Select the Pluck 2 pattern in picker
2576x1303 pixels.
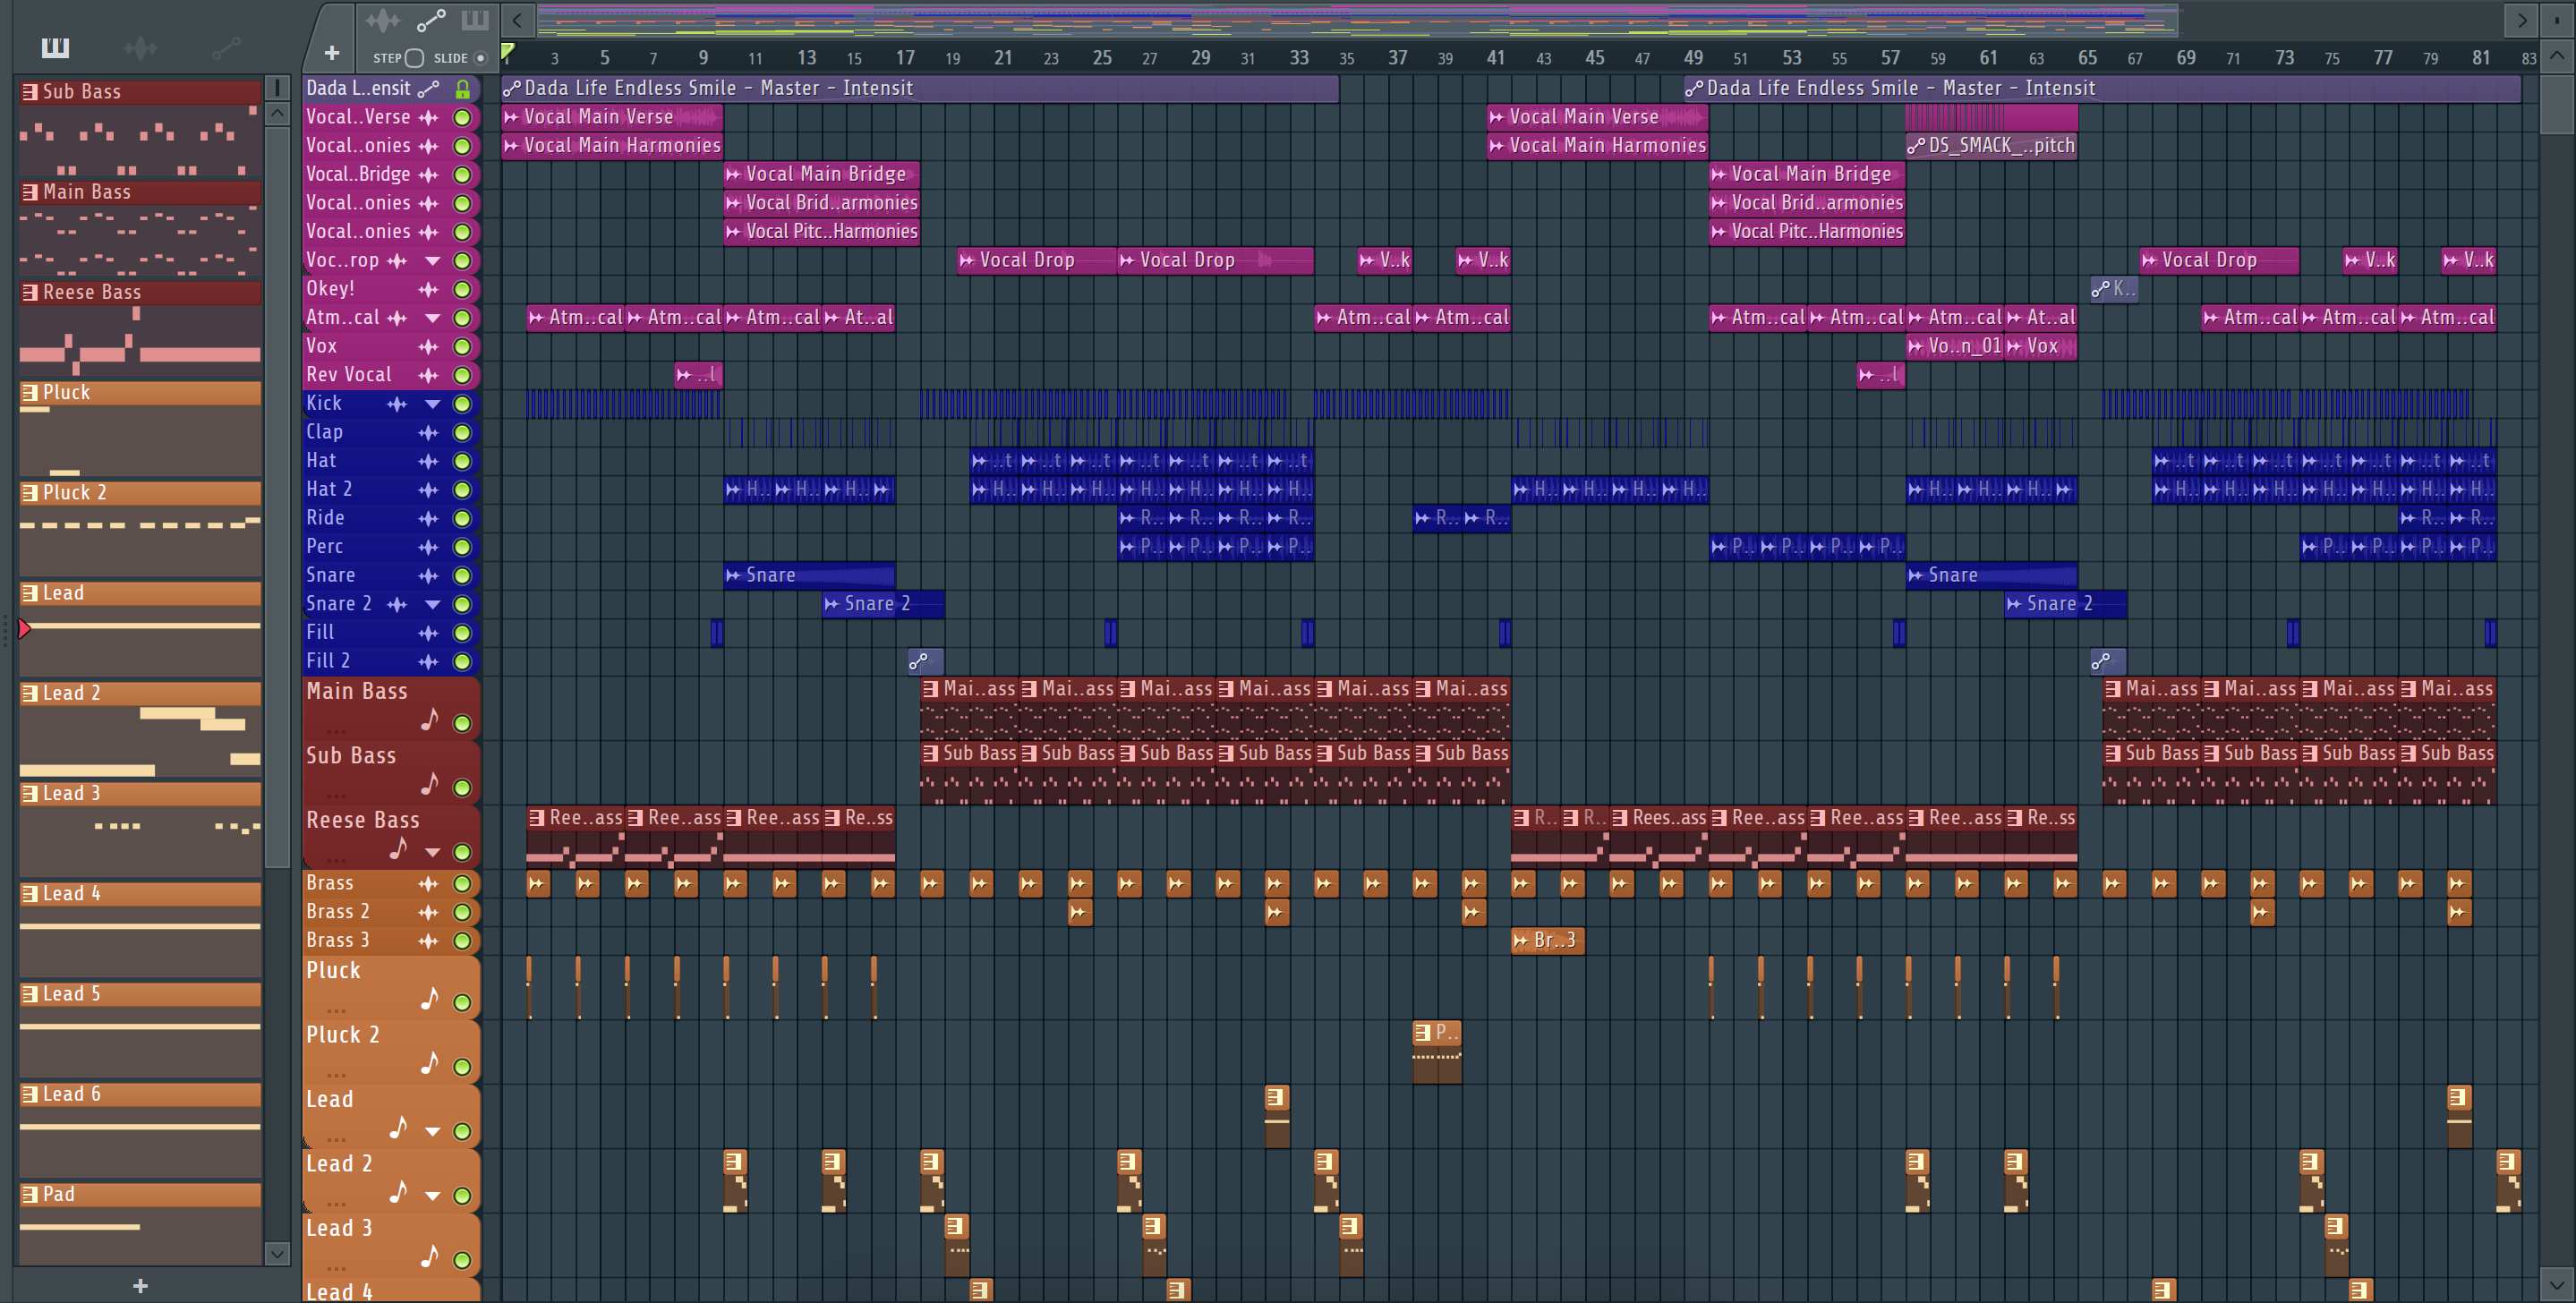pyautogui.click(x=140, y=493)
